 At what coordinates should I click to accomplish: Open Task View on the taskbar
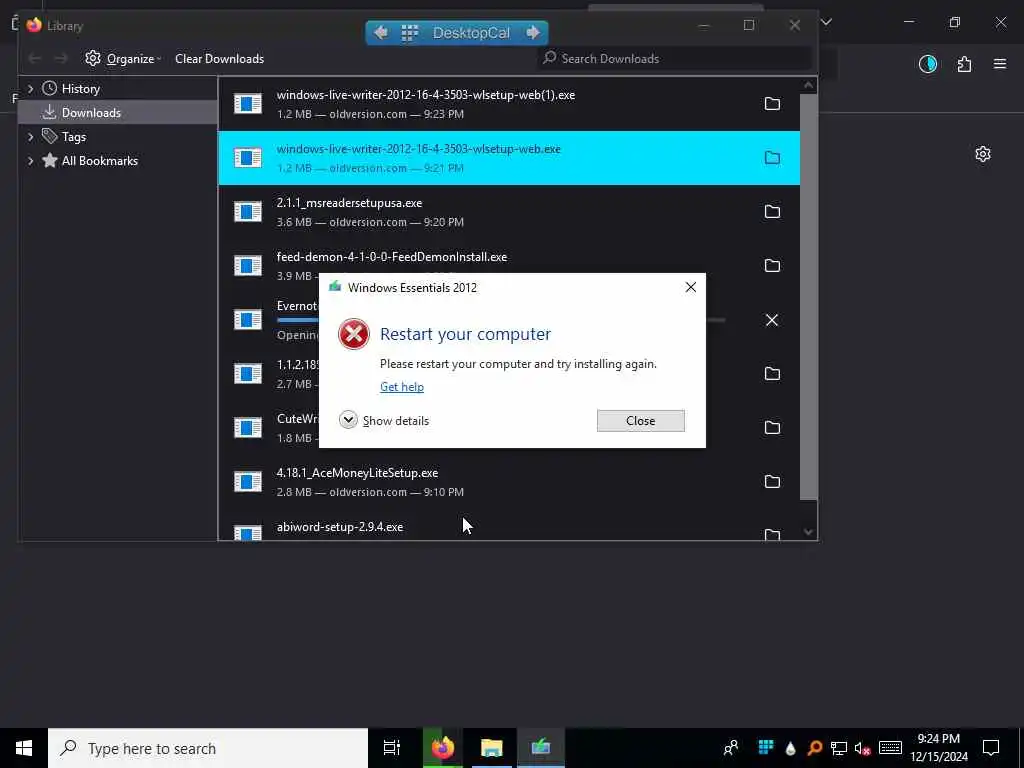point(392,748)
